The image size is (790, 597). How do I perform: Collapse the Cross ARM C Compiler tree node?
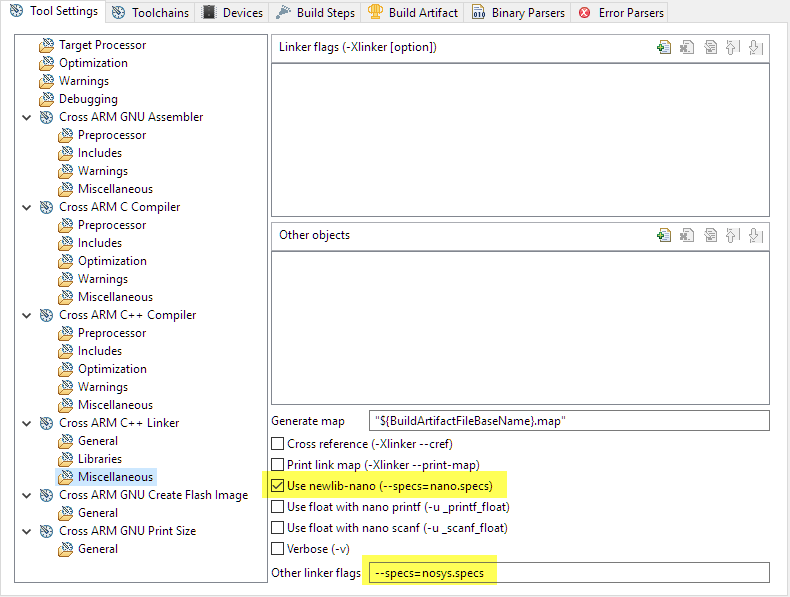point(26,207)
